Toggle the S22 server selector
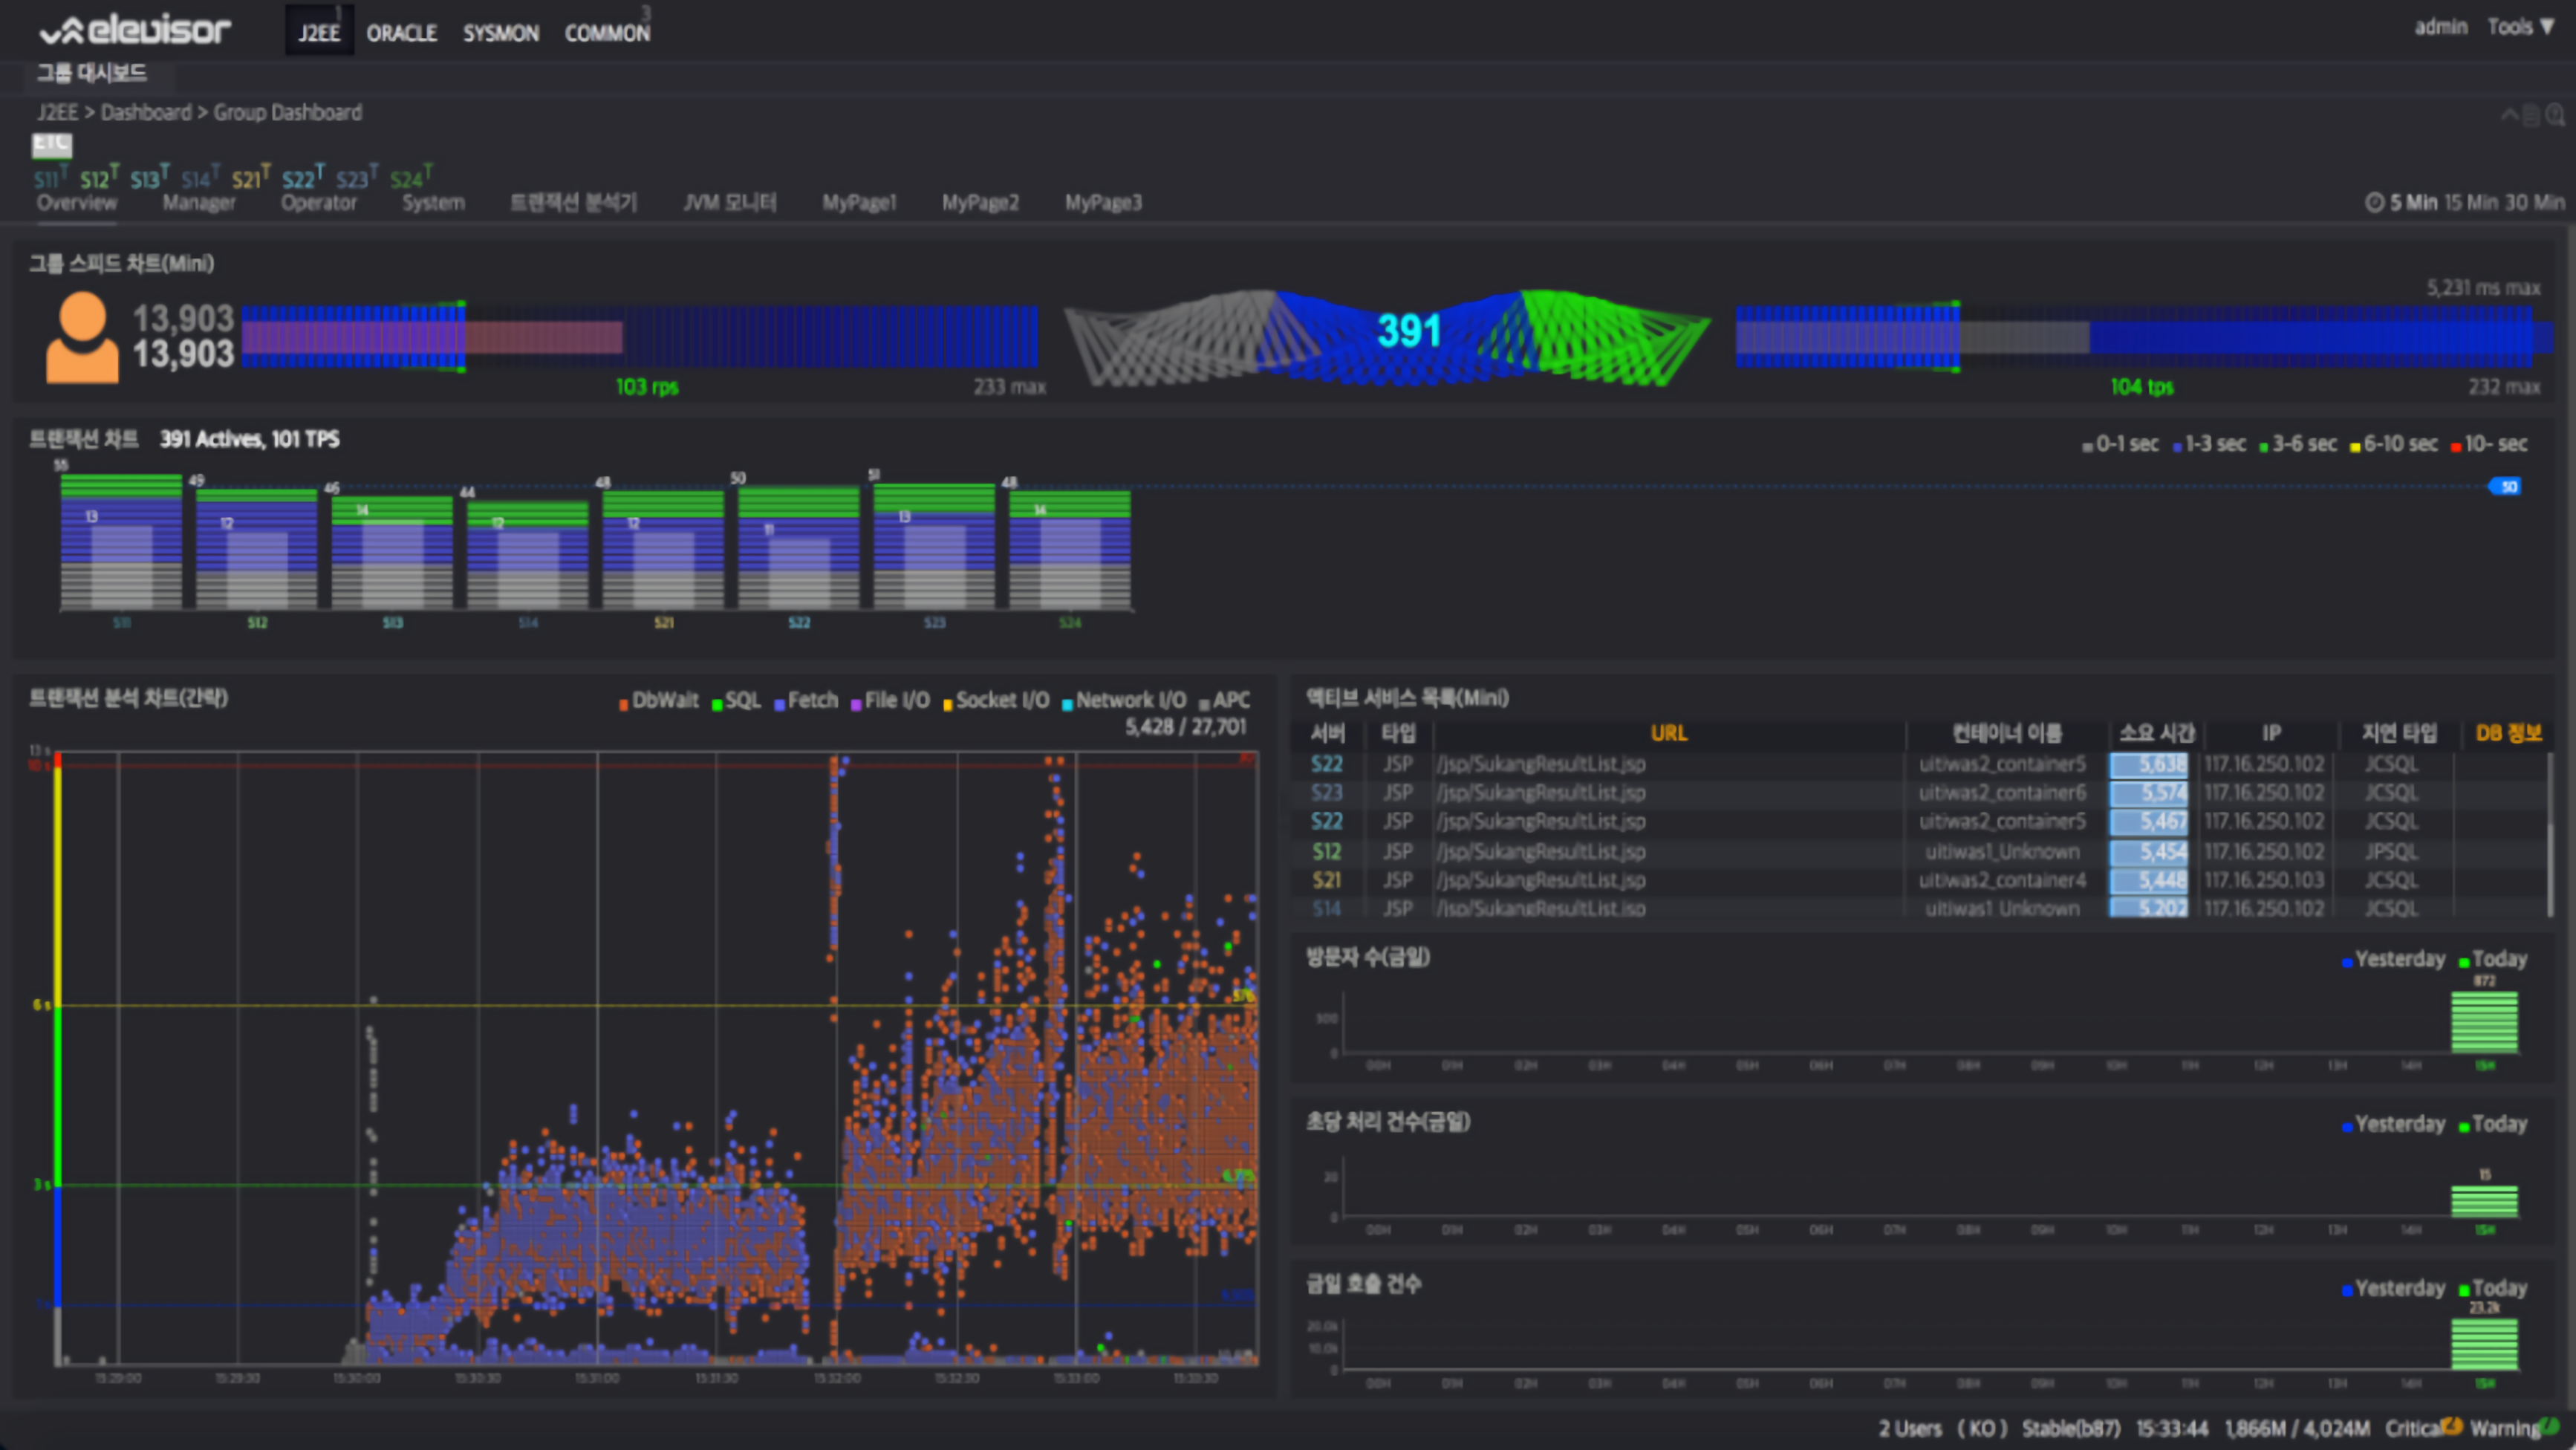 [x=301, y=178]
